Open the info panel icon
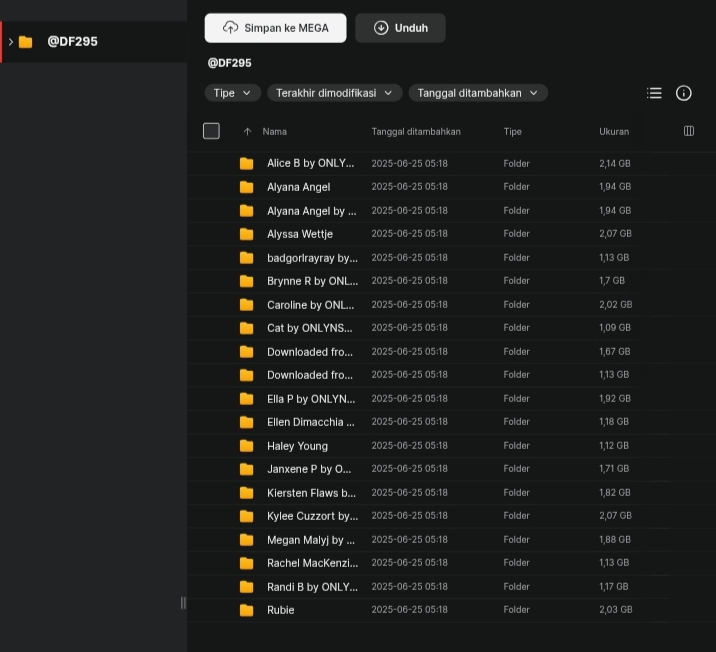716x652 pixels. point(684,93)
